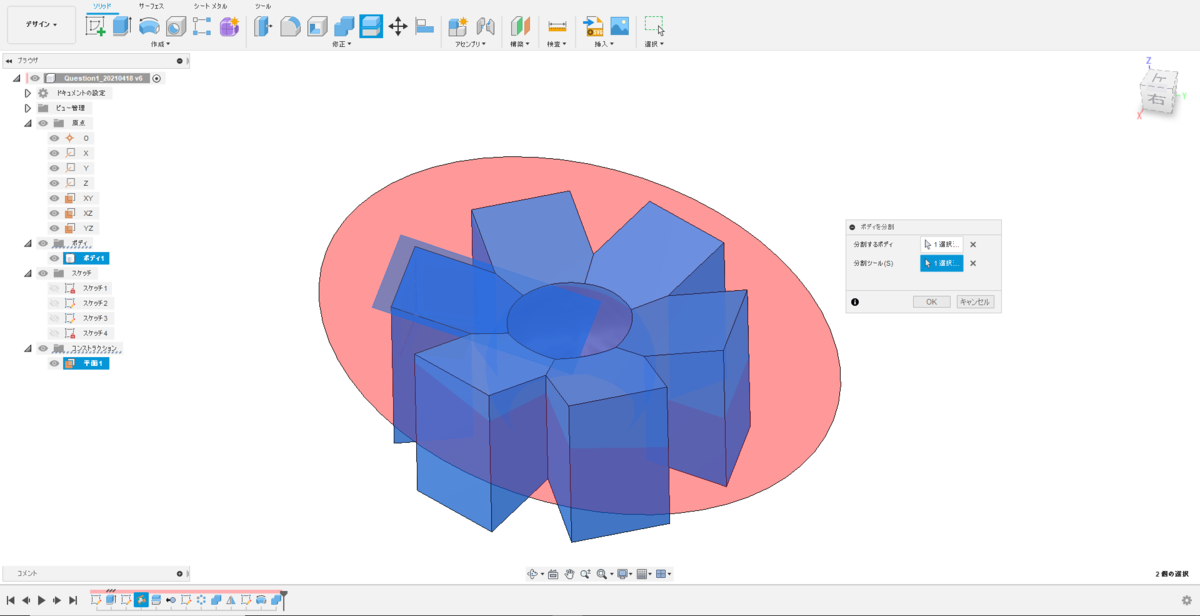
Task: Activate component radio button on Question1 root
Action: [x=157, y=78]
